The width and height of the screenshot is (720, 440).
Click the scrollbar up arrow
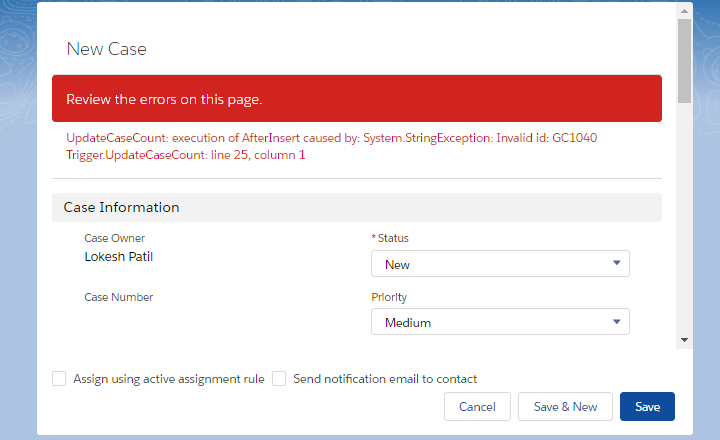click(x=684, y=10)
